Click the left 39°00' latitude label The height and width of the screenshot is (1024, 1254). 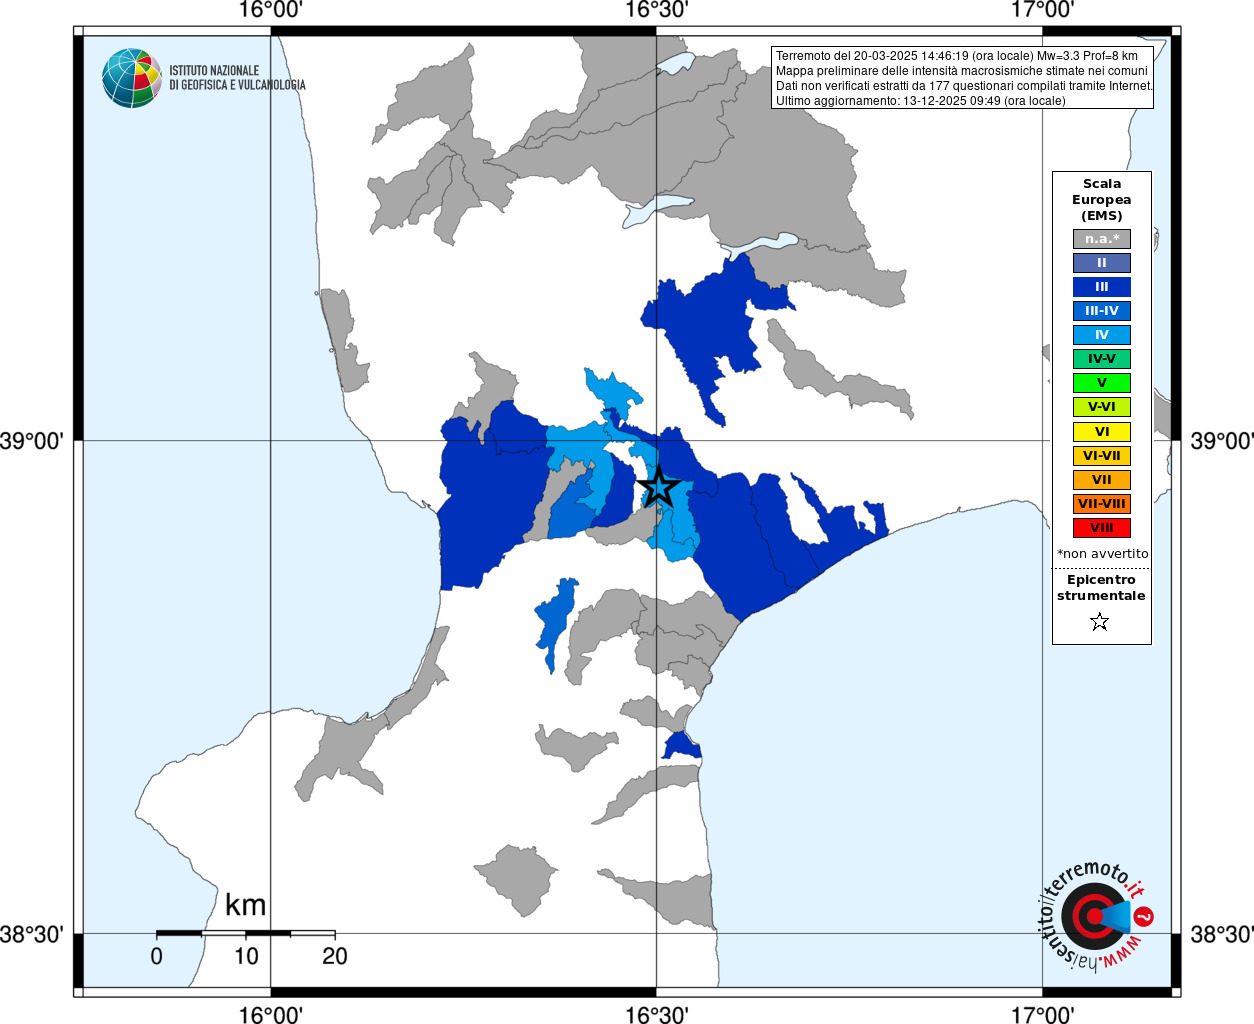[x=32, y=440]
